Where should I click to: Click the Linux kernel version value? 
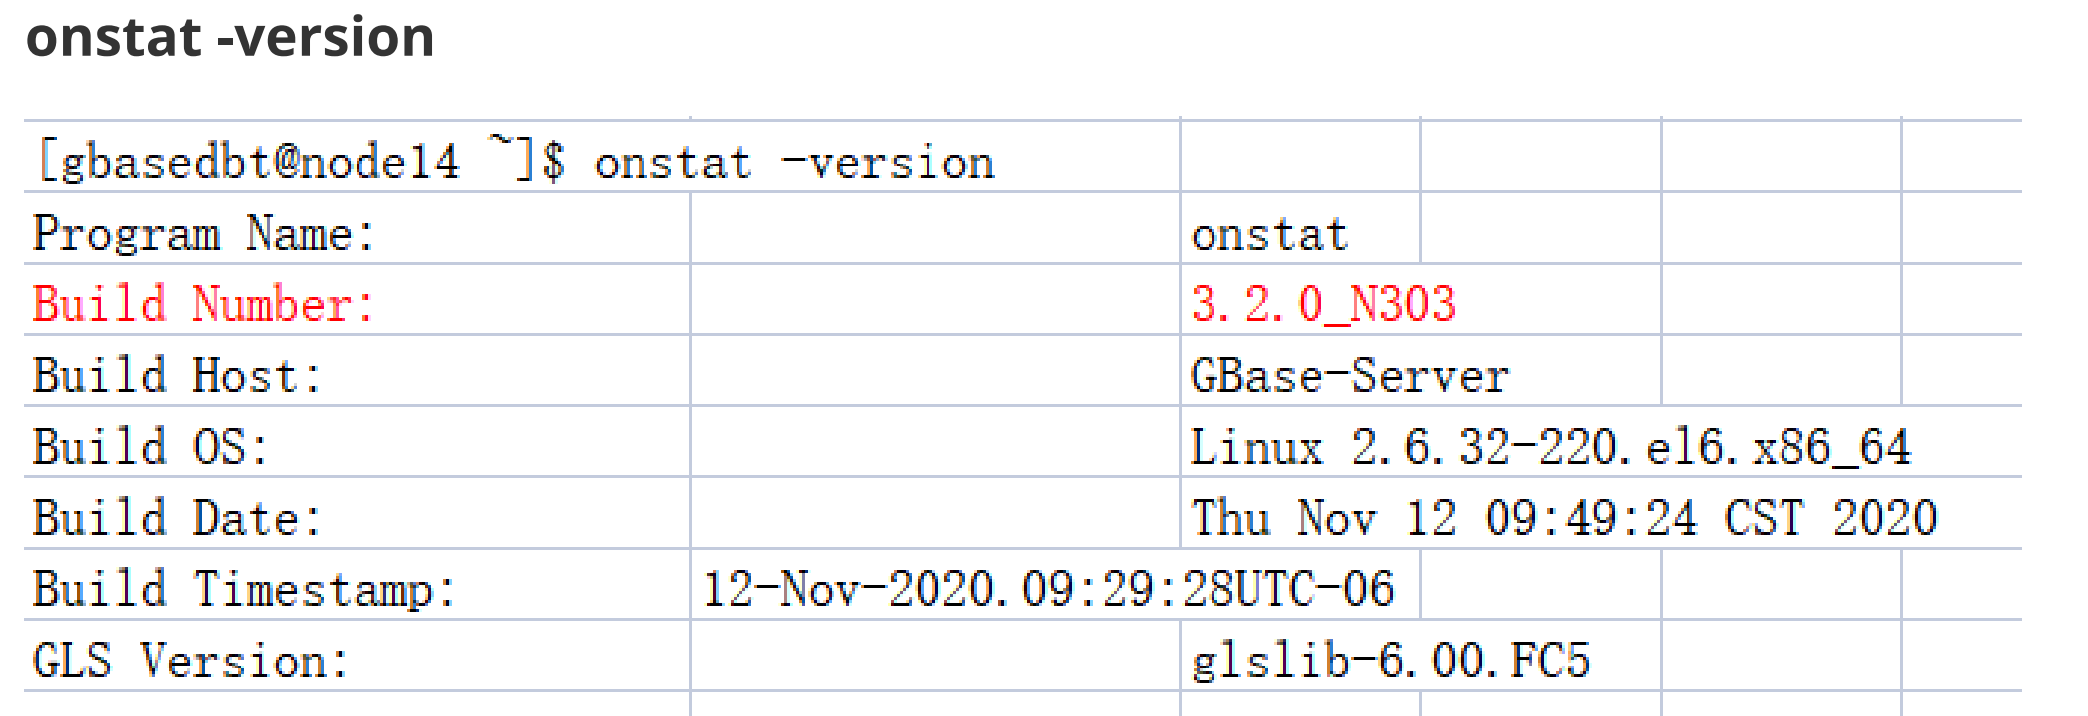tap(1550, 447)
